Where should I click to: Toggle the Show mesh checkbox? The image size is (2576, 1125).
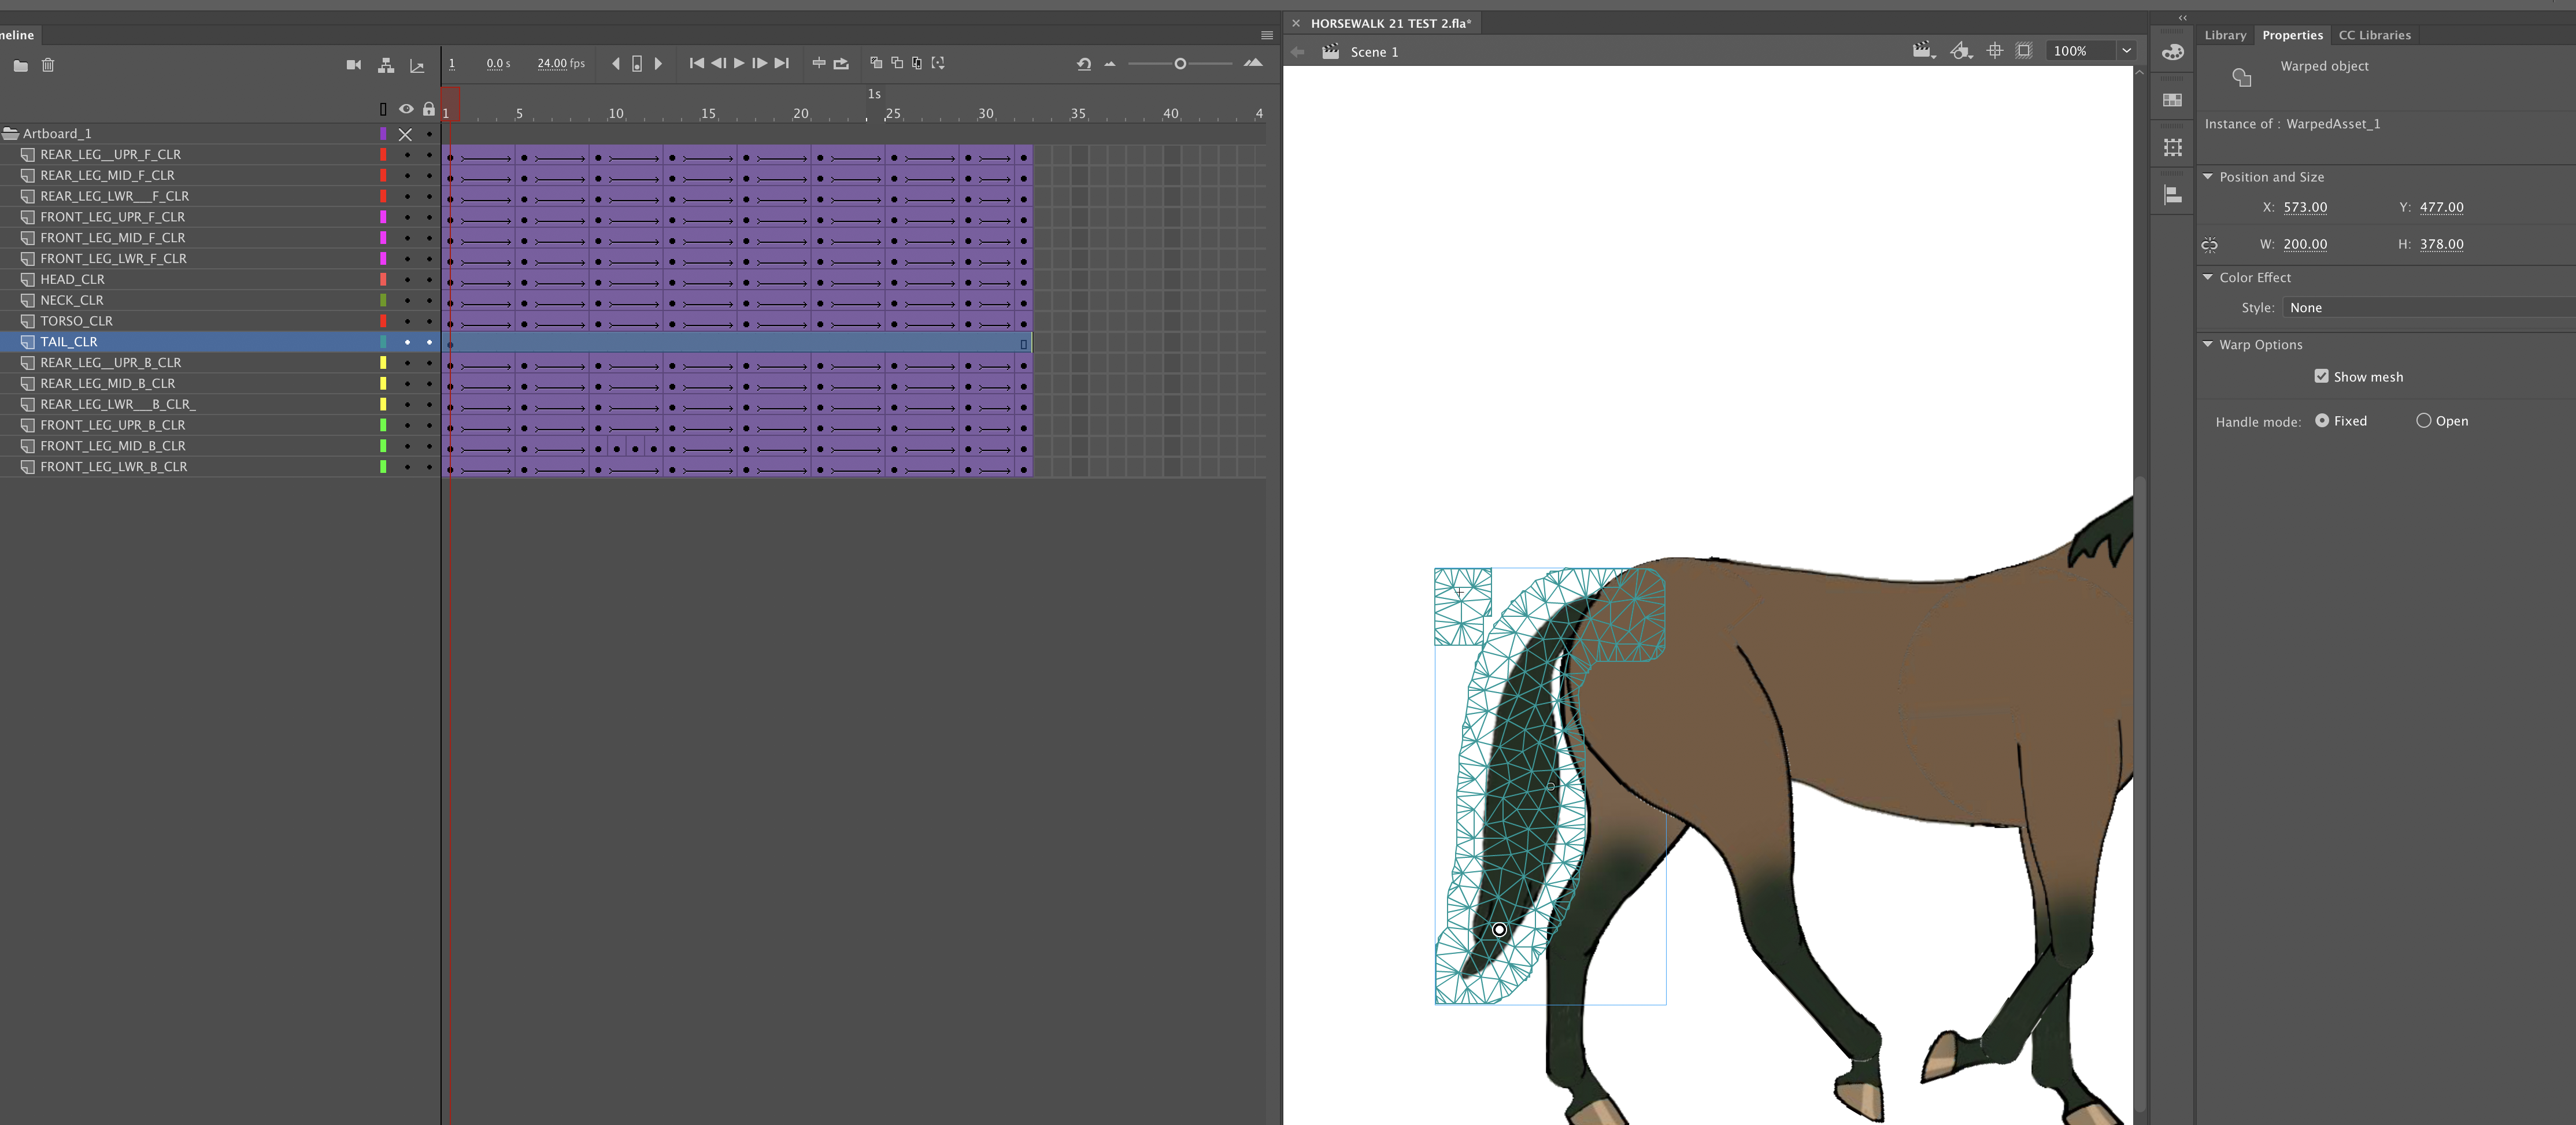2323,376
